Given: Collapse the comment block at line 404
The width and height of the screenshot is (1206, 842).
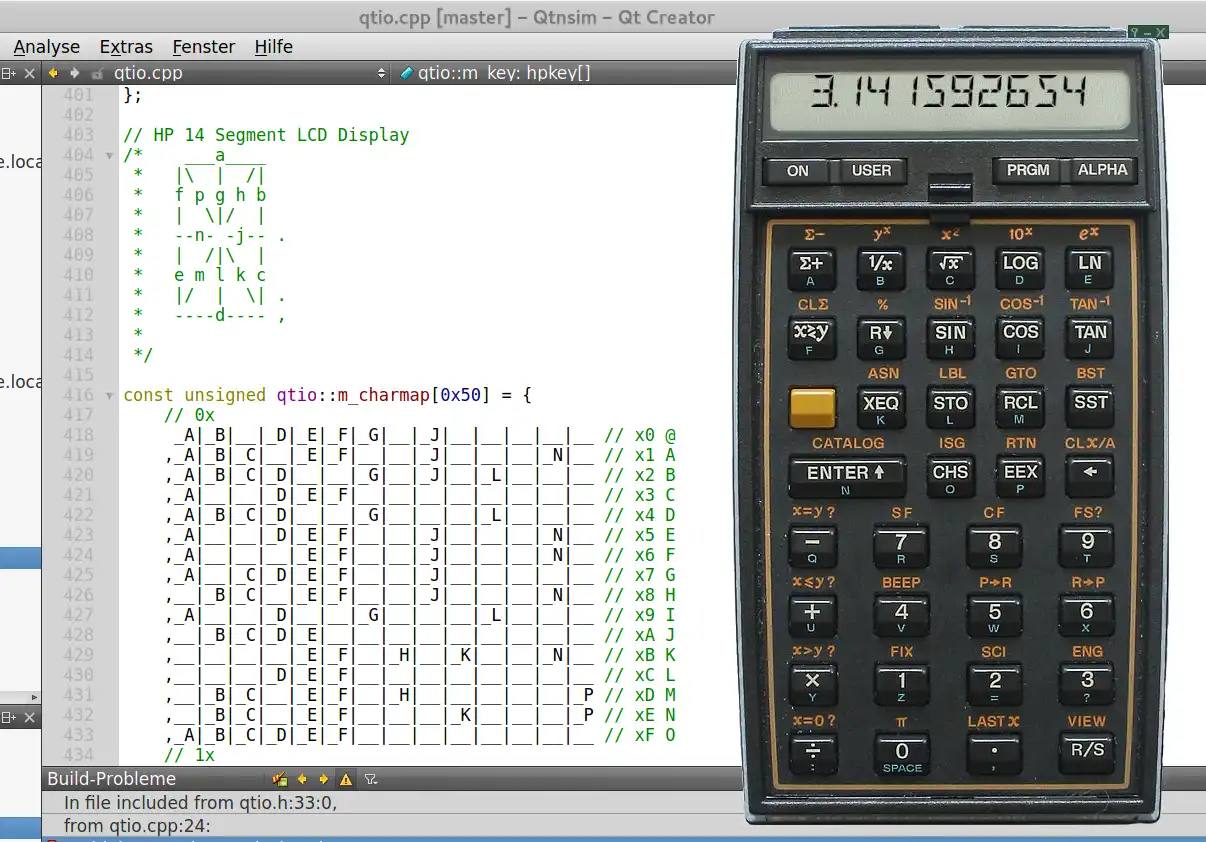Looking at the screenshot, I should coord(109,155).
